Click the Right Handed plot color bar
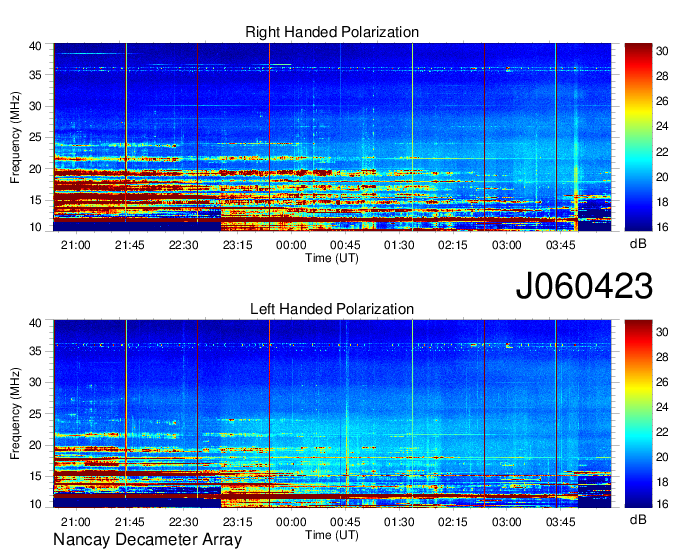This screenshot has width=680, height=552. pyautogui.click(x=638, y=137)
